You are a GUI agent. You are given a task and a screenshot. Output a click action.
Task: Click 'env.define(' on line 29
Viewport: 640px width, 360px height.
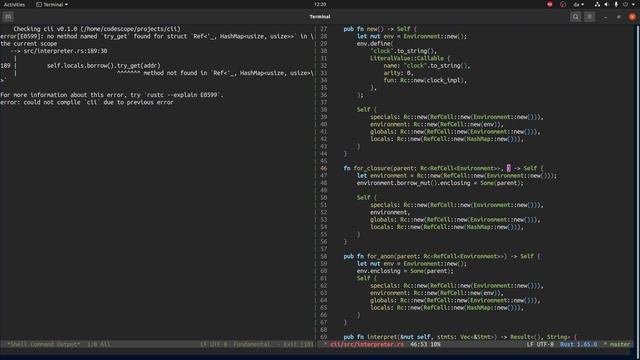(375, 44)
